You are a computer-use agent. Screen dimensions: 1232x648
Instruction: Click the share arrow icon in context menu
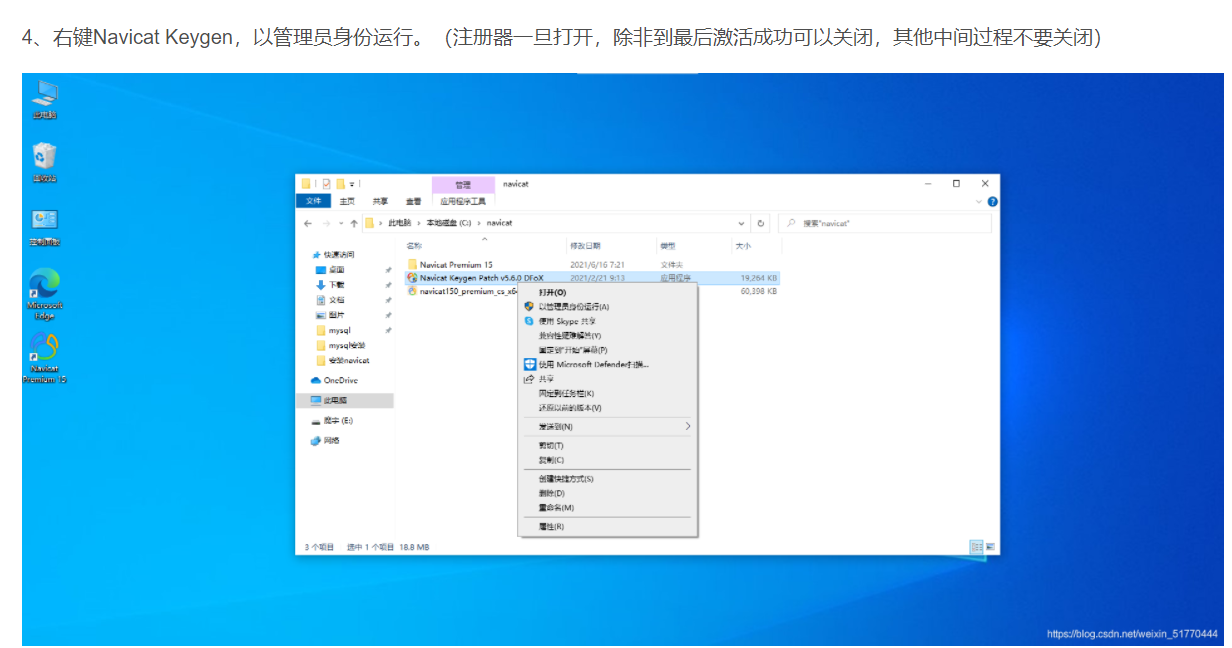(x=529, y=379)
